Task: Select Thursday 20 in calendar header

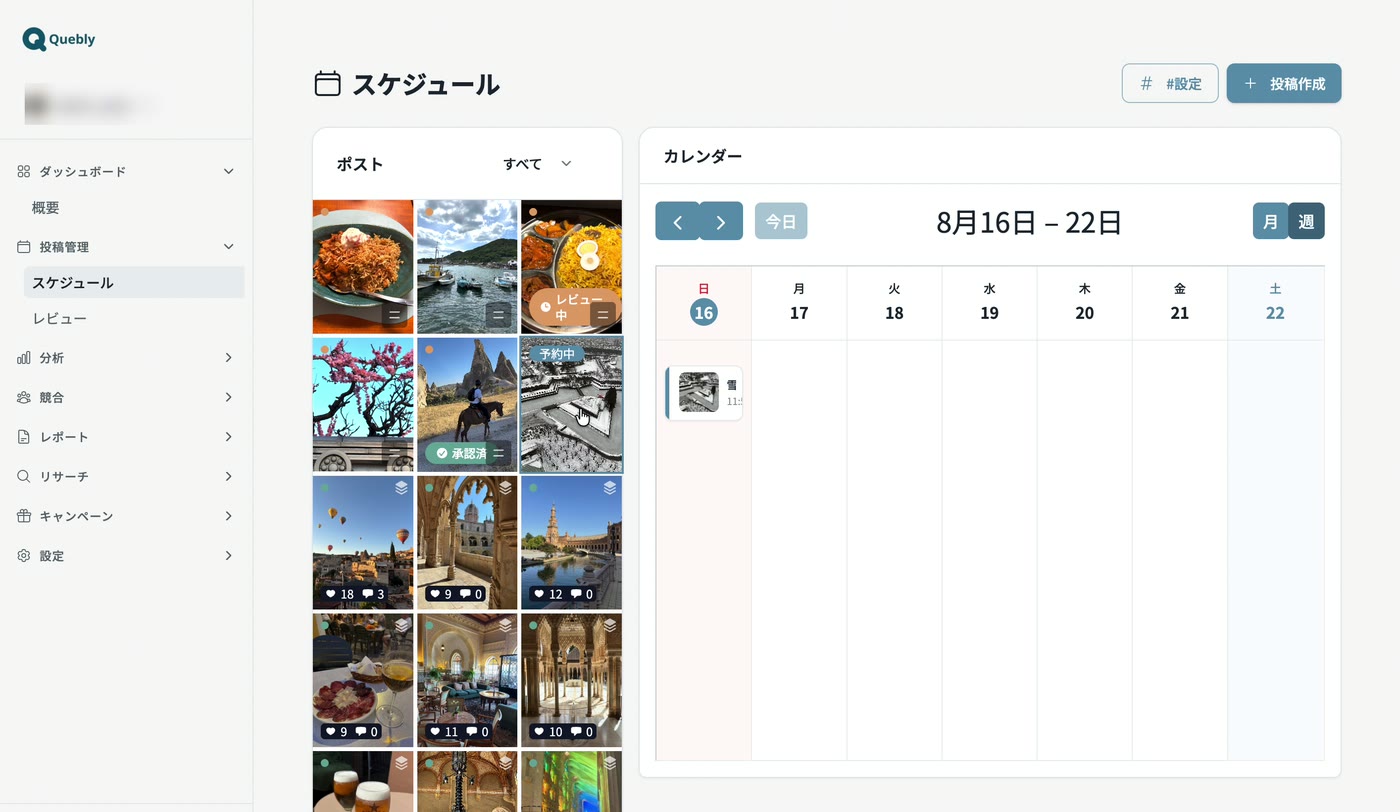Action: 1084,303
